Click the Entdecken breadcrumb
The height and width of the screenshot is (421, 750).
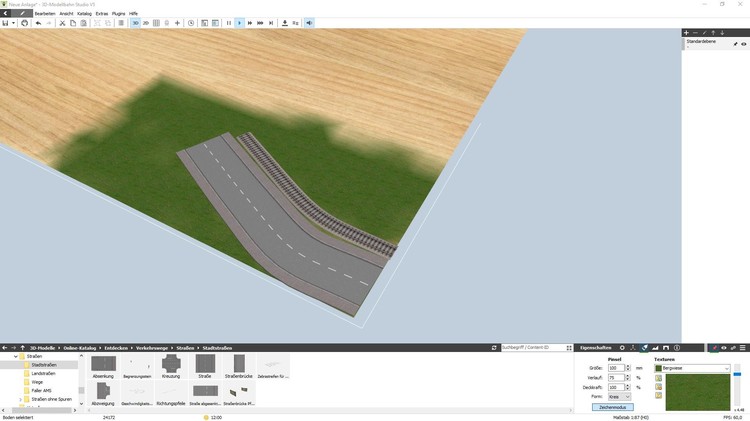(x=116, y=348)
